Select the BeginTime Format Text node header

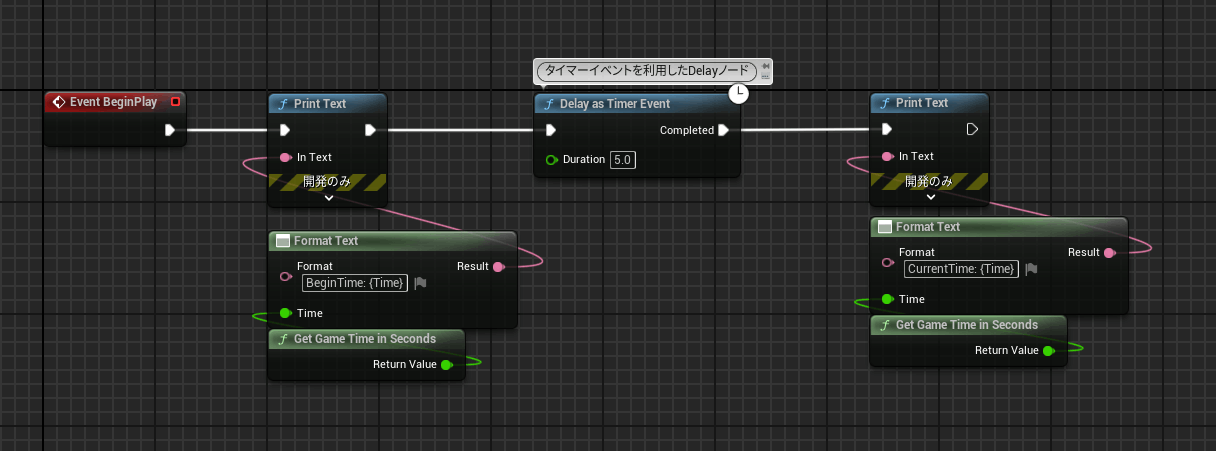click(x=392, y=241)
